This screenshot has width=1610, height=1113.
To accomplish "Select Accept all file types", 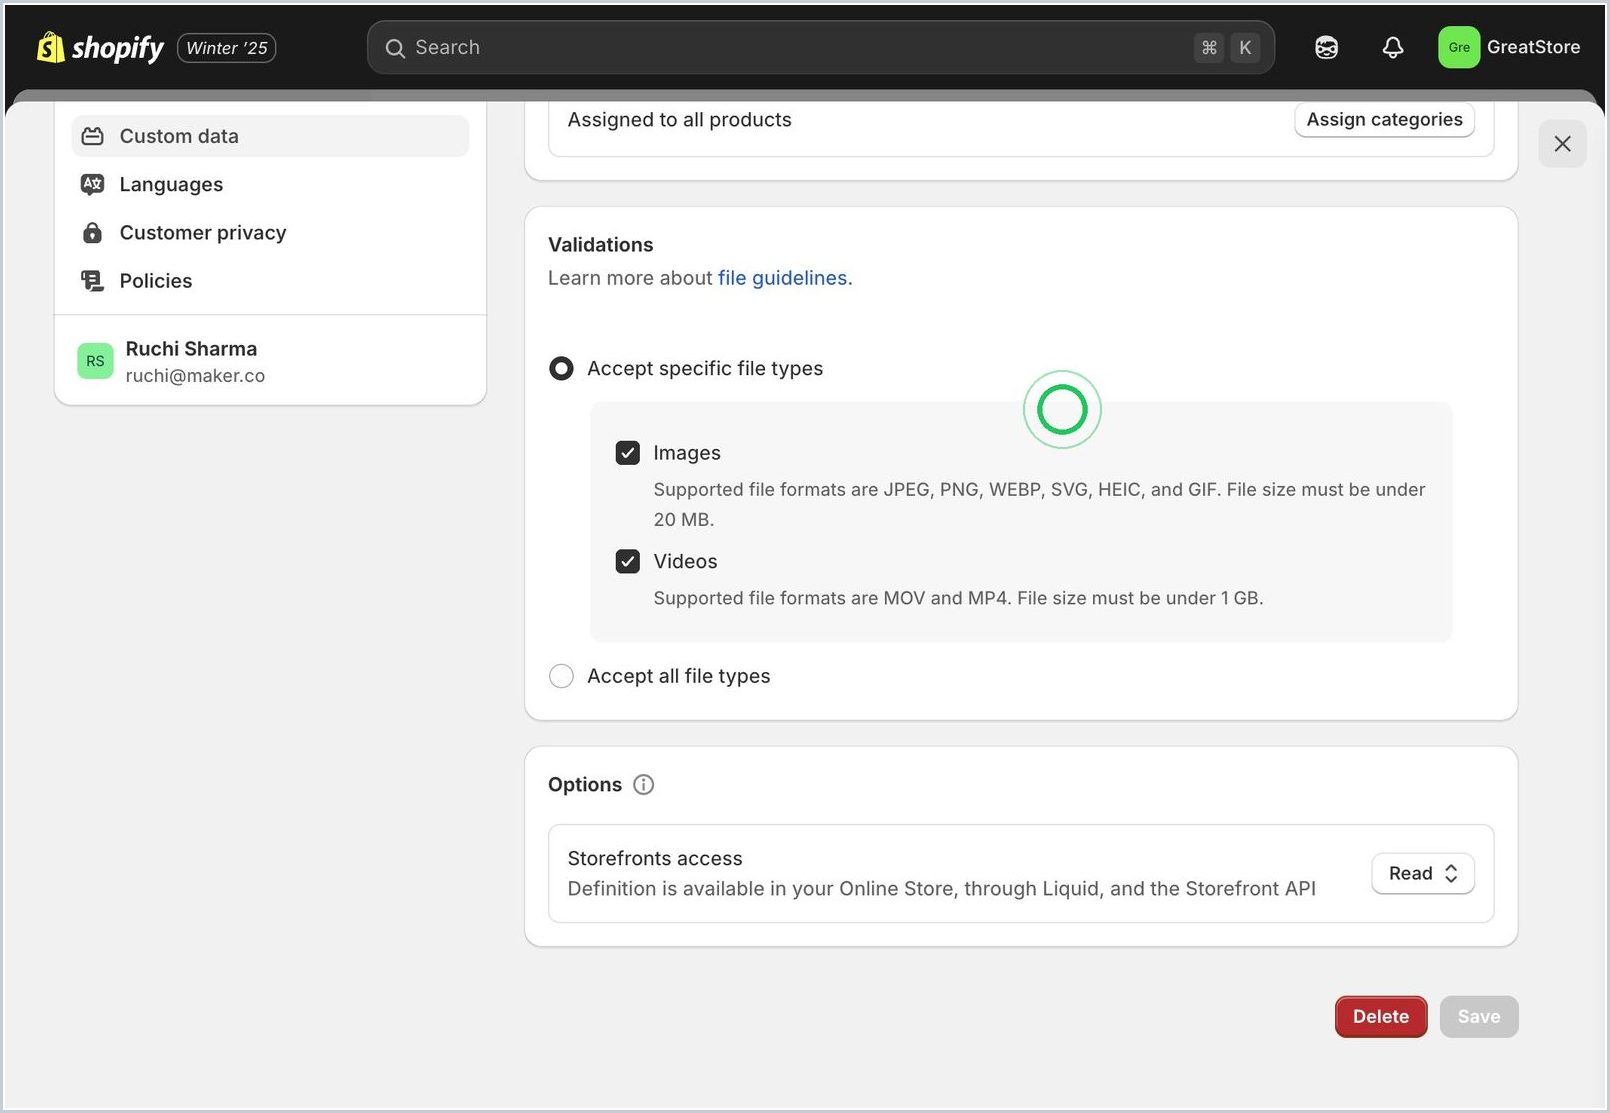I will (x=562, y=676).
